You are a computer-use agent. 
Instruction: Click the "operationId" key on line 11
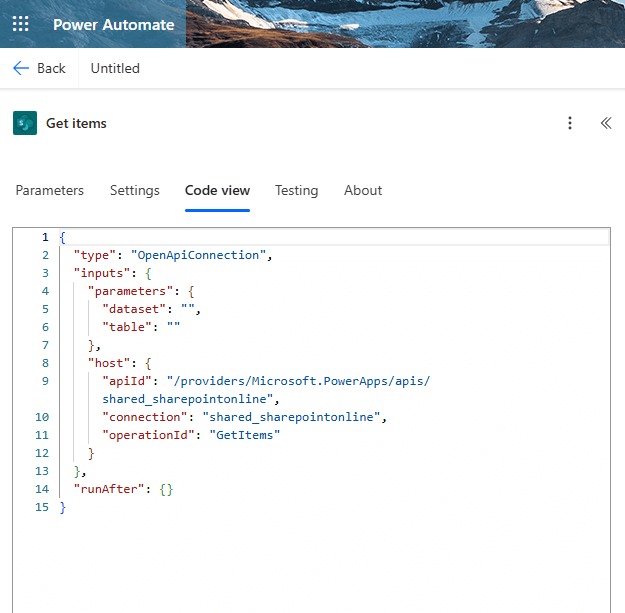click(x=148, y=435)
